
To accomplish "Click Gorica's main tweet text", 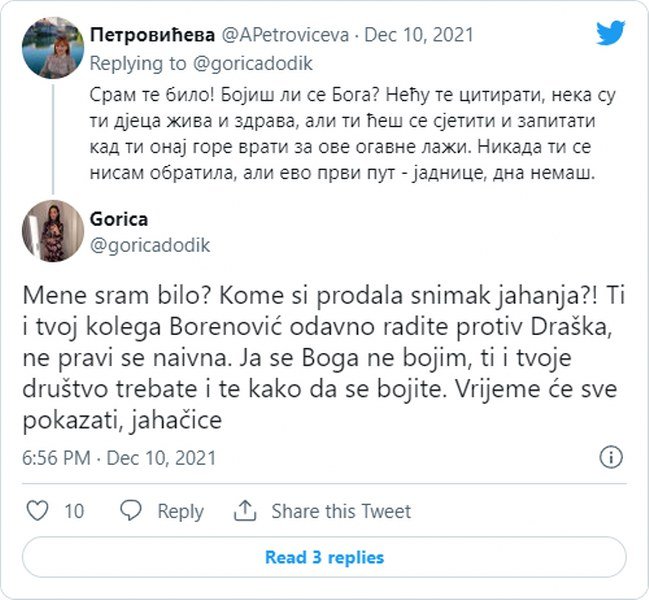I will pos(310,356).
